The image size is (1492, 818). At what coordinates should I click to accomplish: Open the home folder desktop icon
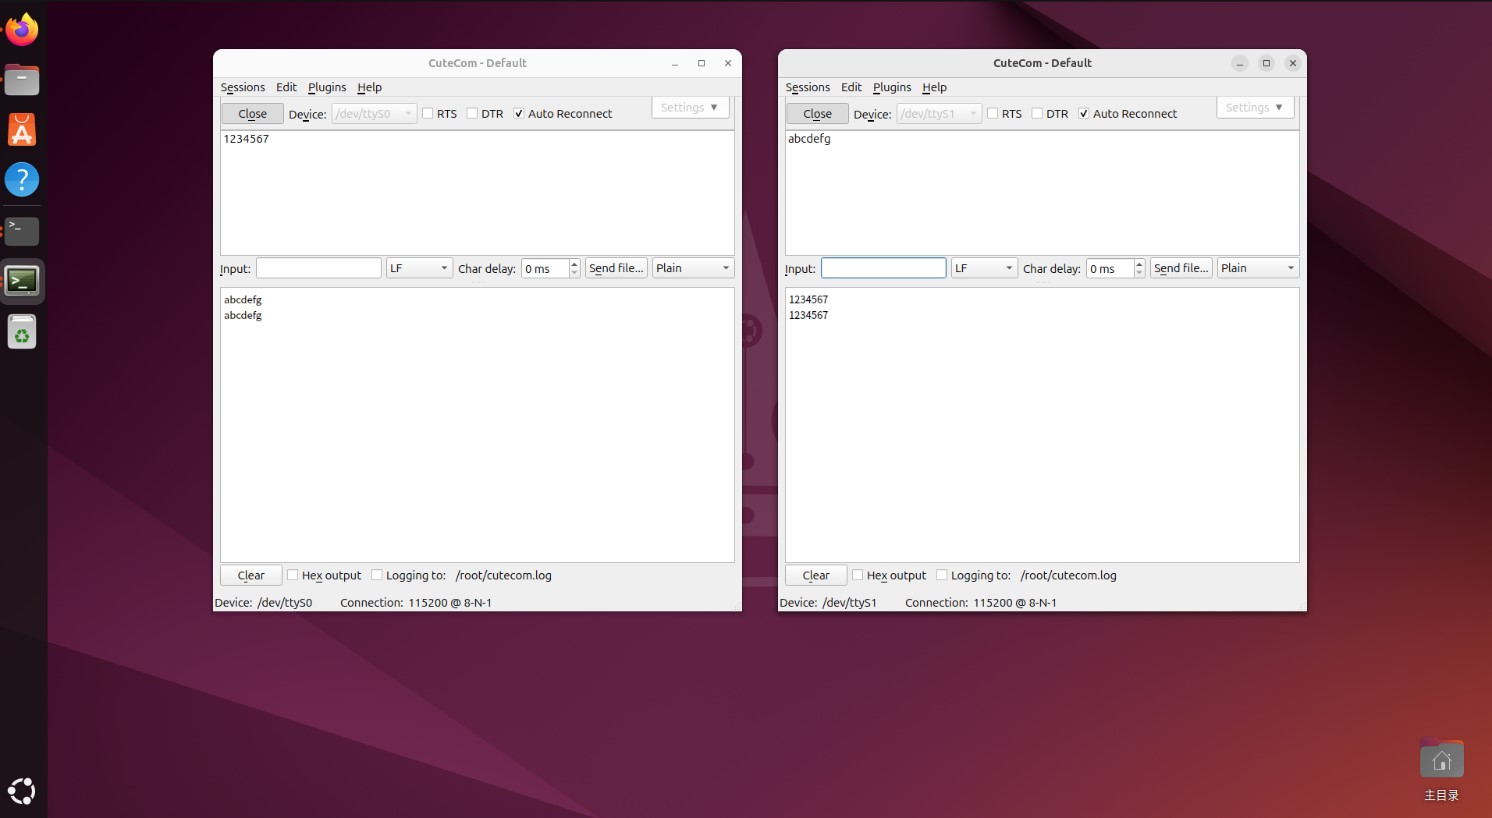pos(1441,769)
